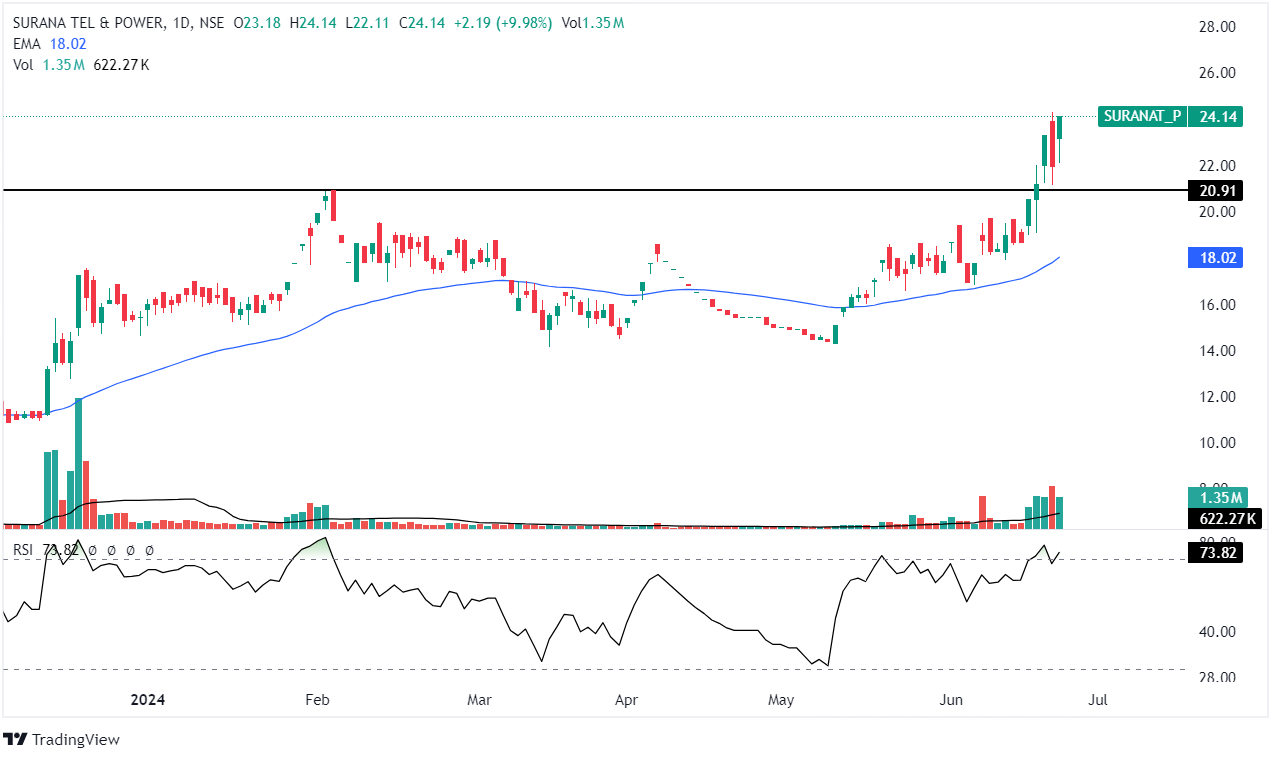The image size is (1281, 761).
Task: Click the RSI indicator legend label
Action: (x=24, y=549)
